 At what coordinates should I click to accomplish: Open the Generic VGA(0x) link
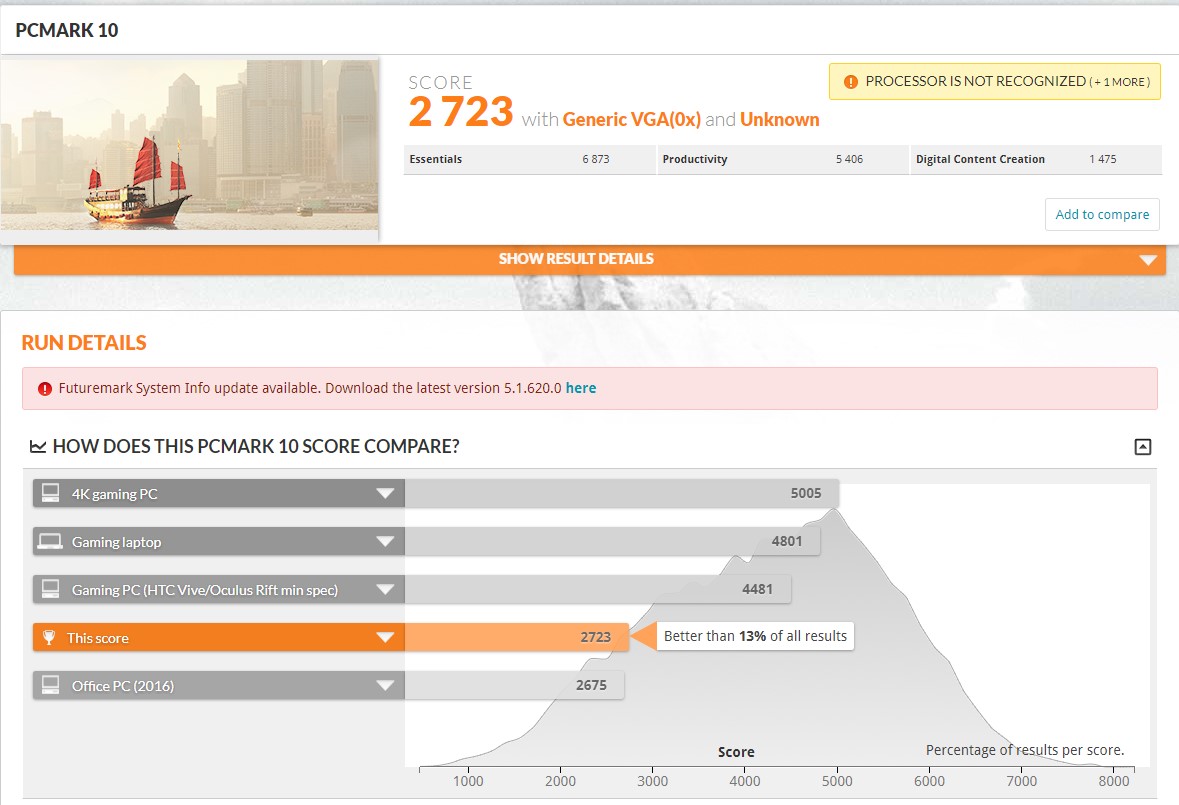pyautogui.click(x=632, y=120)
